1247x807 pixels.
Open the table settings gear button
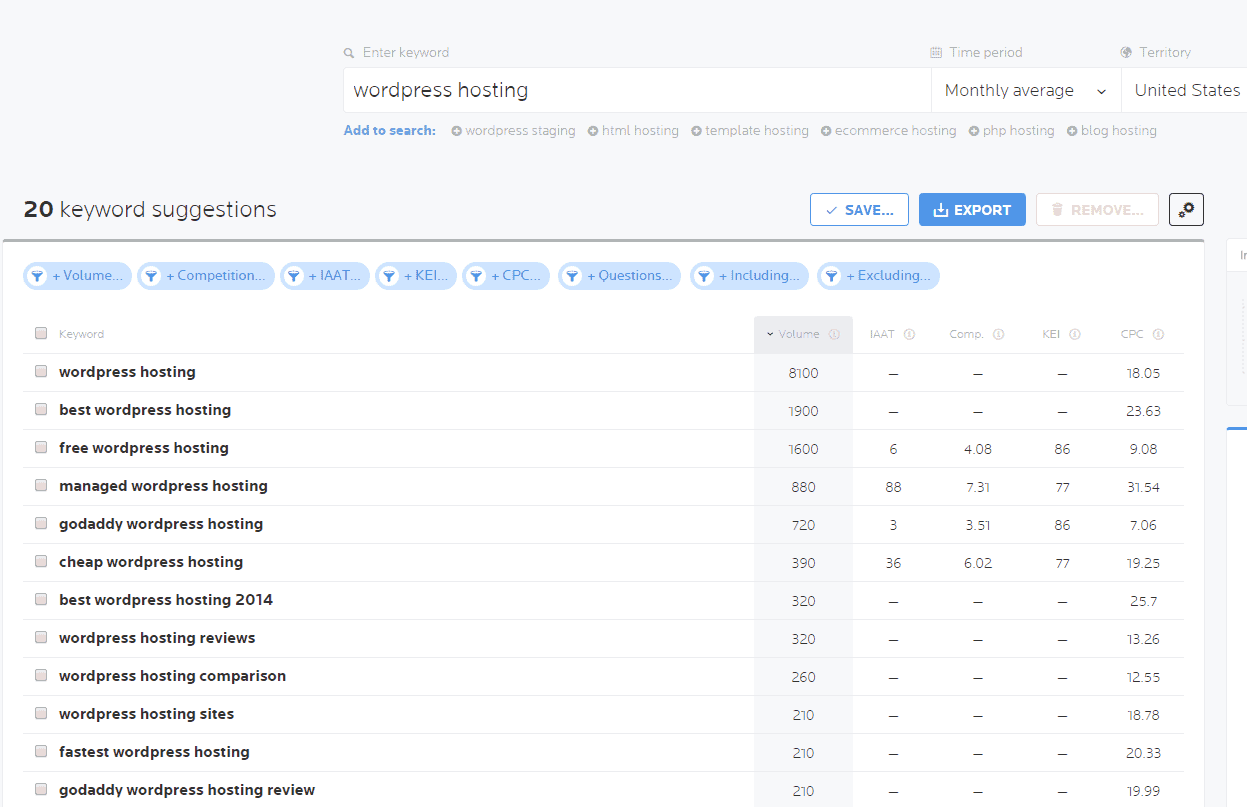1186,210
